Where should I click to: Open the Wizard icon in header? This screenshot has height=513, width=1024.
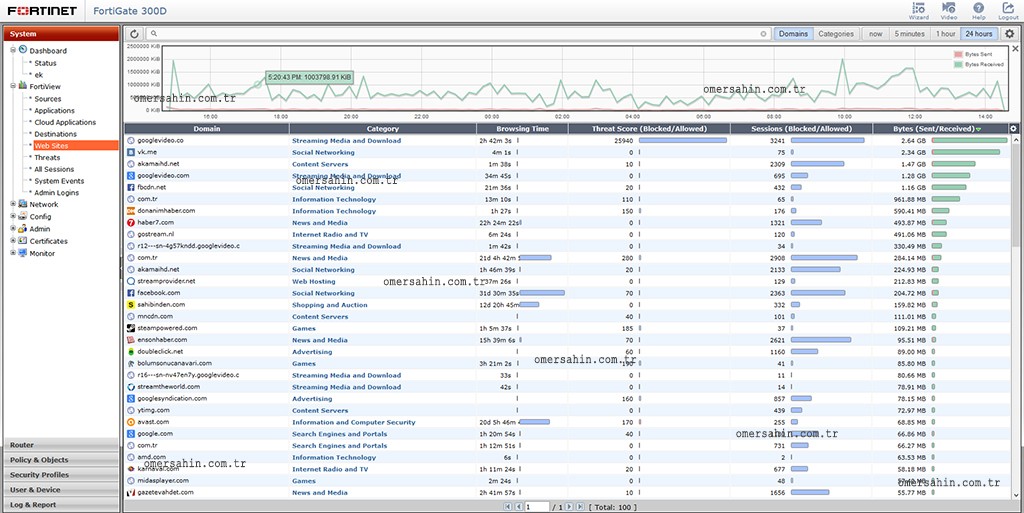918,10
